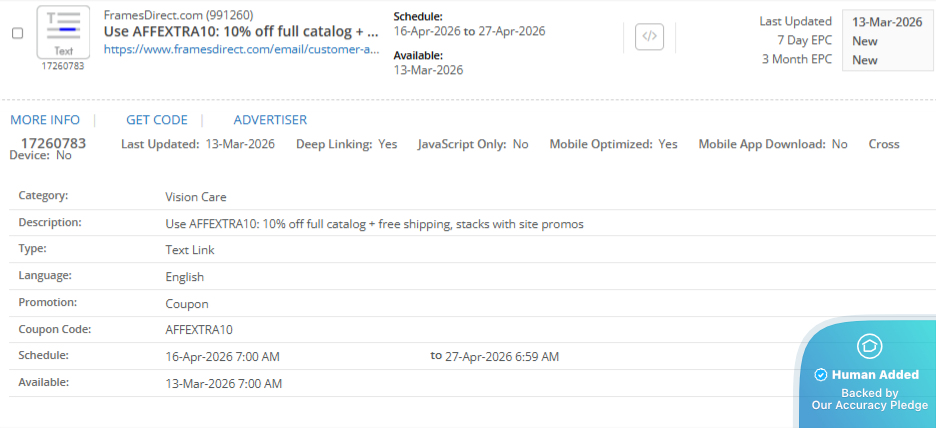The image size is (936, 428).
Task: Click the FramesDirect.com (991260) advertiser name
Action: pyautogui.click(x=177, y=15)
